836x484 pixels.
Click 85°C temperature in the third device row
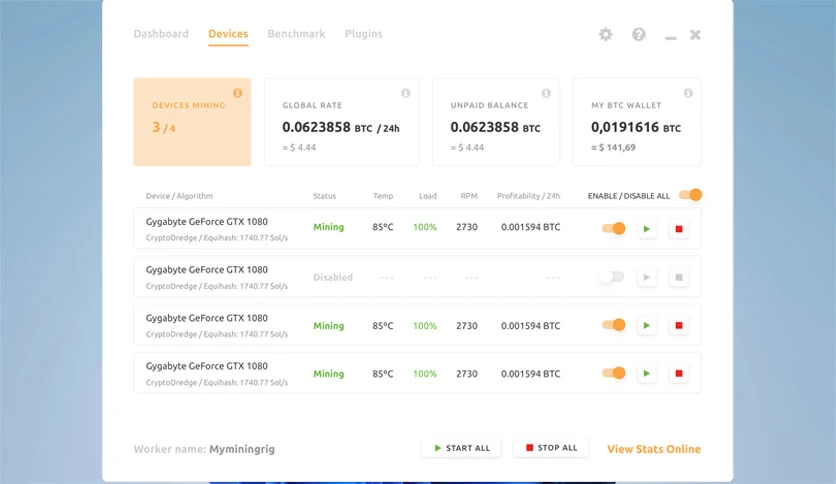coord(383,326)
